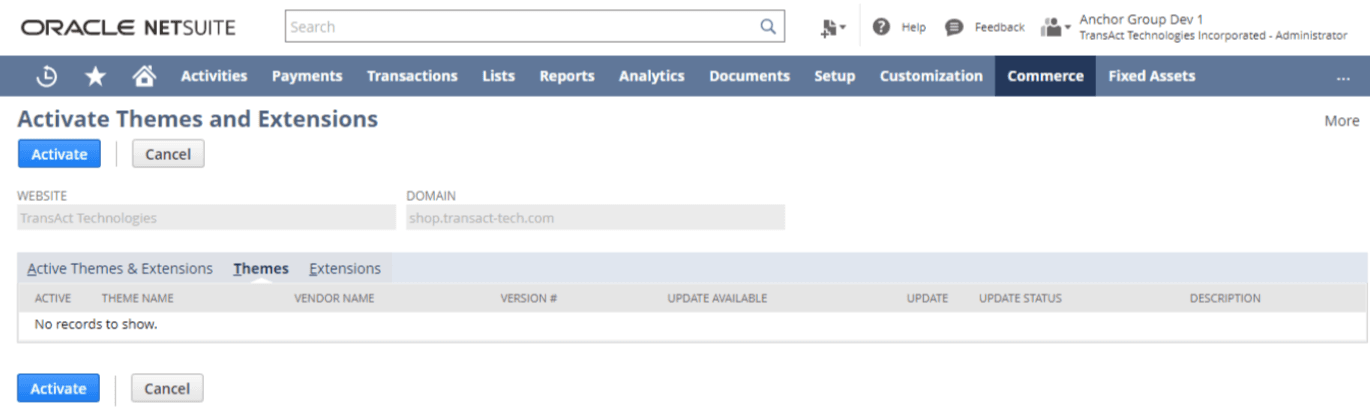Click the Theme Name column header
This screenshot has width=1370, height=409.
pos(138,298)
